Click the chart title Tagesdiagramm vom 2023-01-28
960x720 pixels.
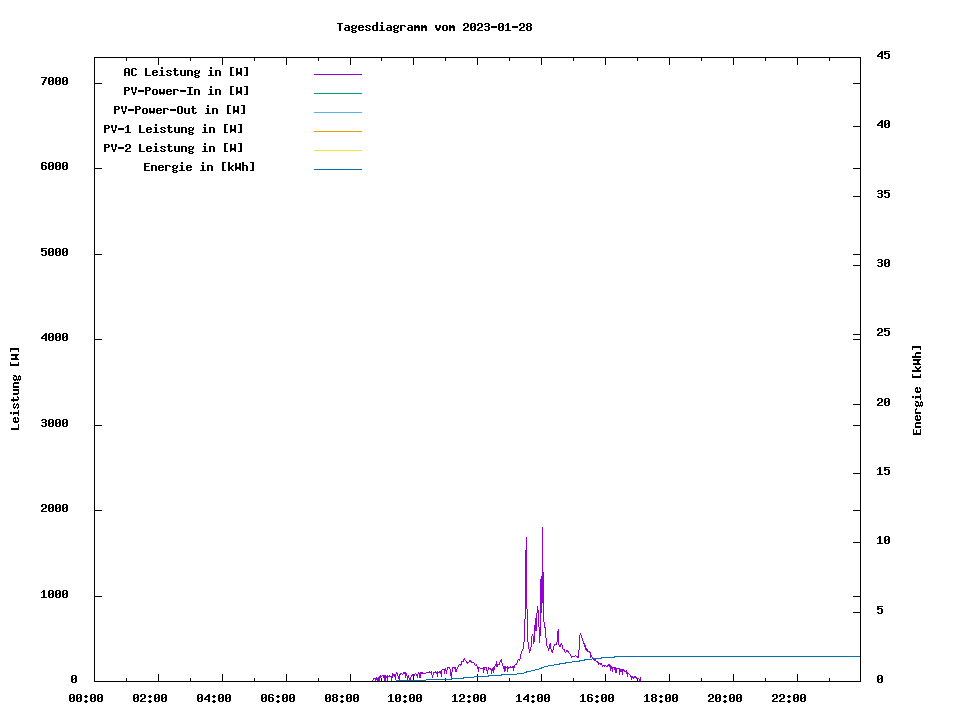tap(434, 27)
